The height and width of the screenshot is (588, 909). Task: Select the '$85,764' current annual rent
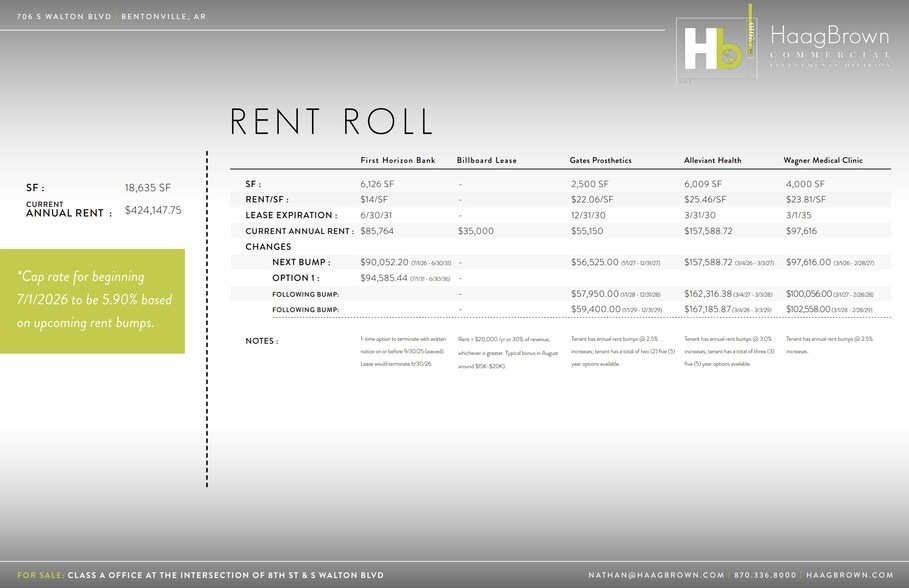point(377,231)
